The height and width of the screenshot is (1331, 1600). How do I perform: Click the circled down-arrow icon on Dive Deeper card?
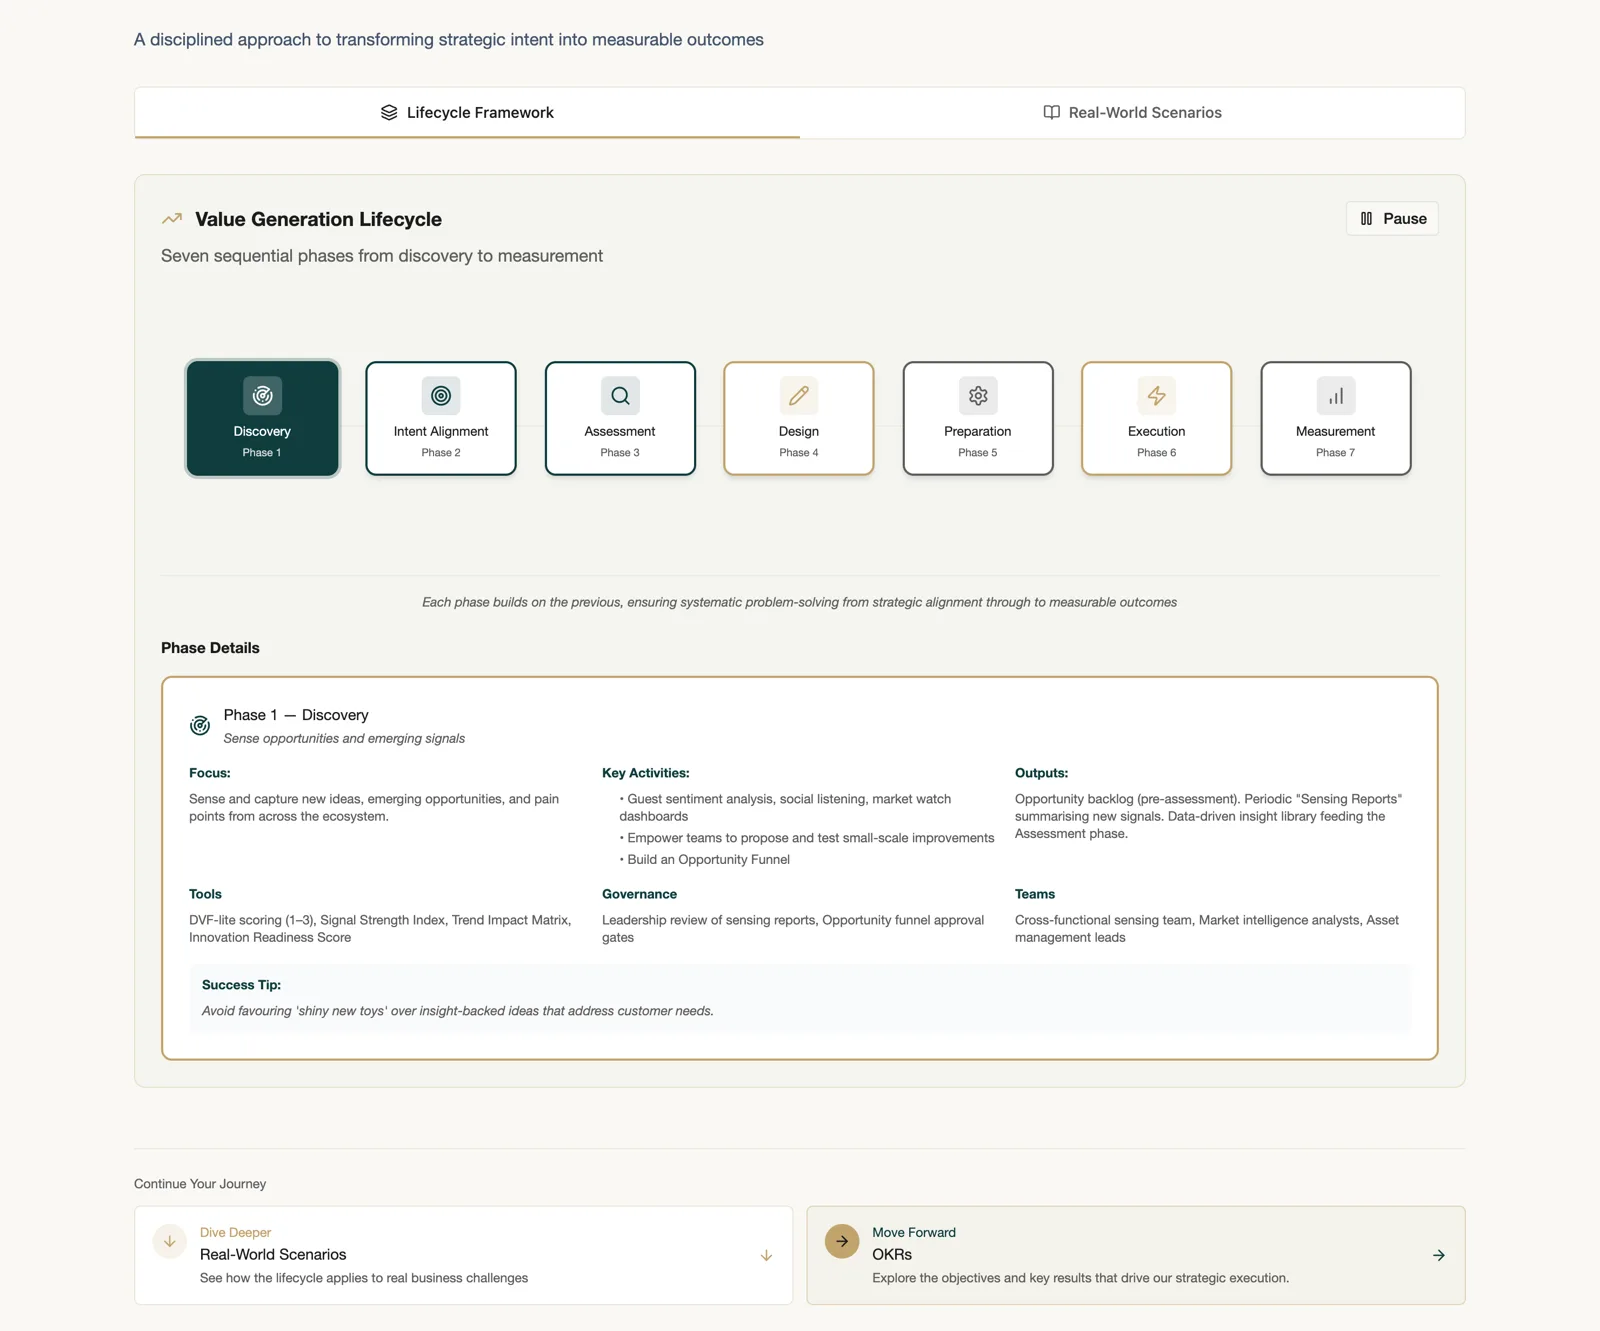coord(170,1242)
